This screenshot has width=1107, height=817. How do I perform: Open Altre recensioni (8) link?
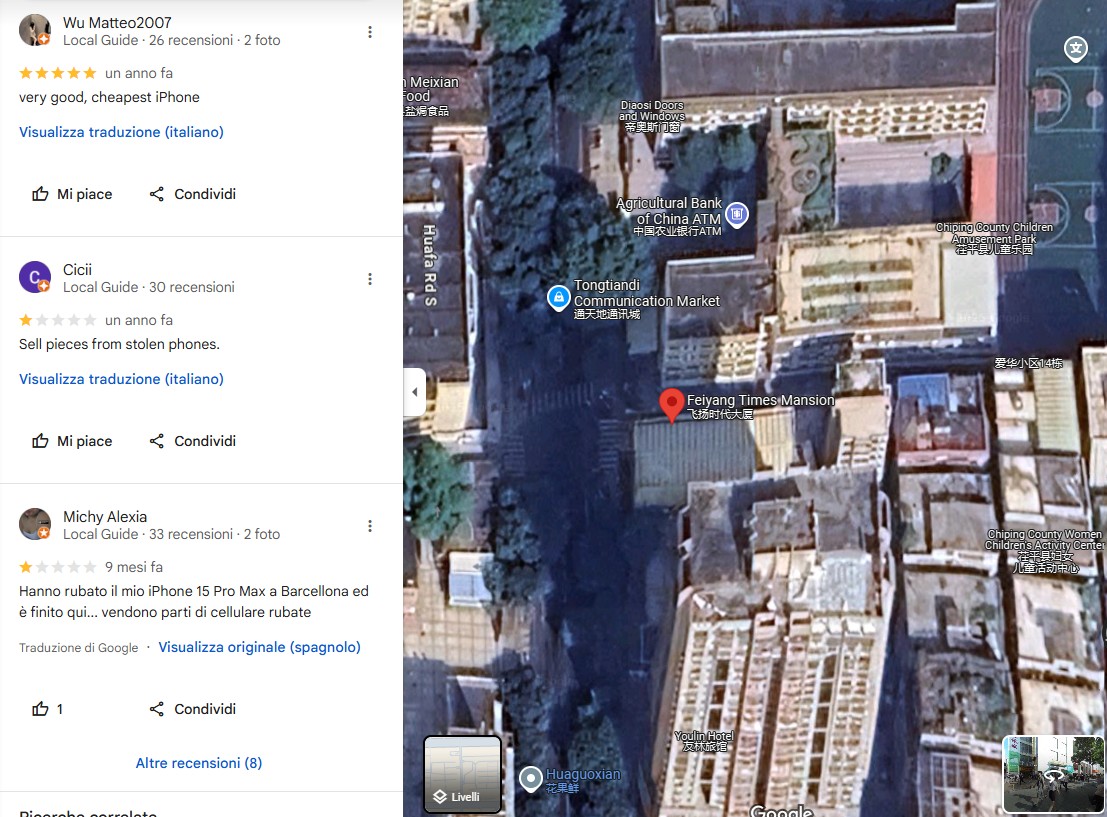tap(199, 763)
